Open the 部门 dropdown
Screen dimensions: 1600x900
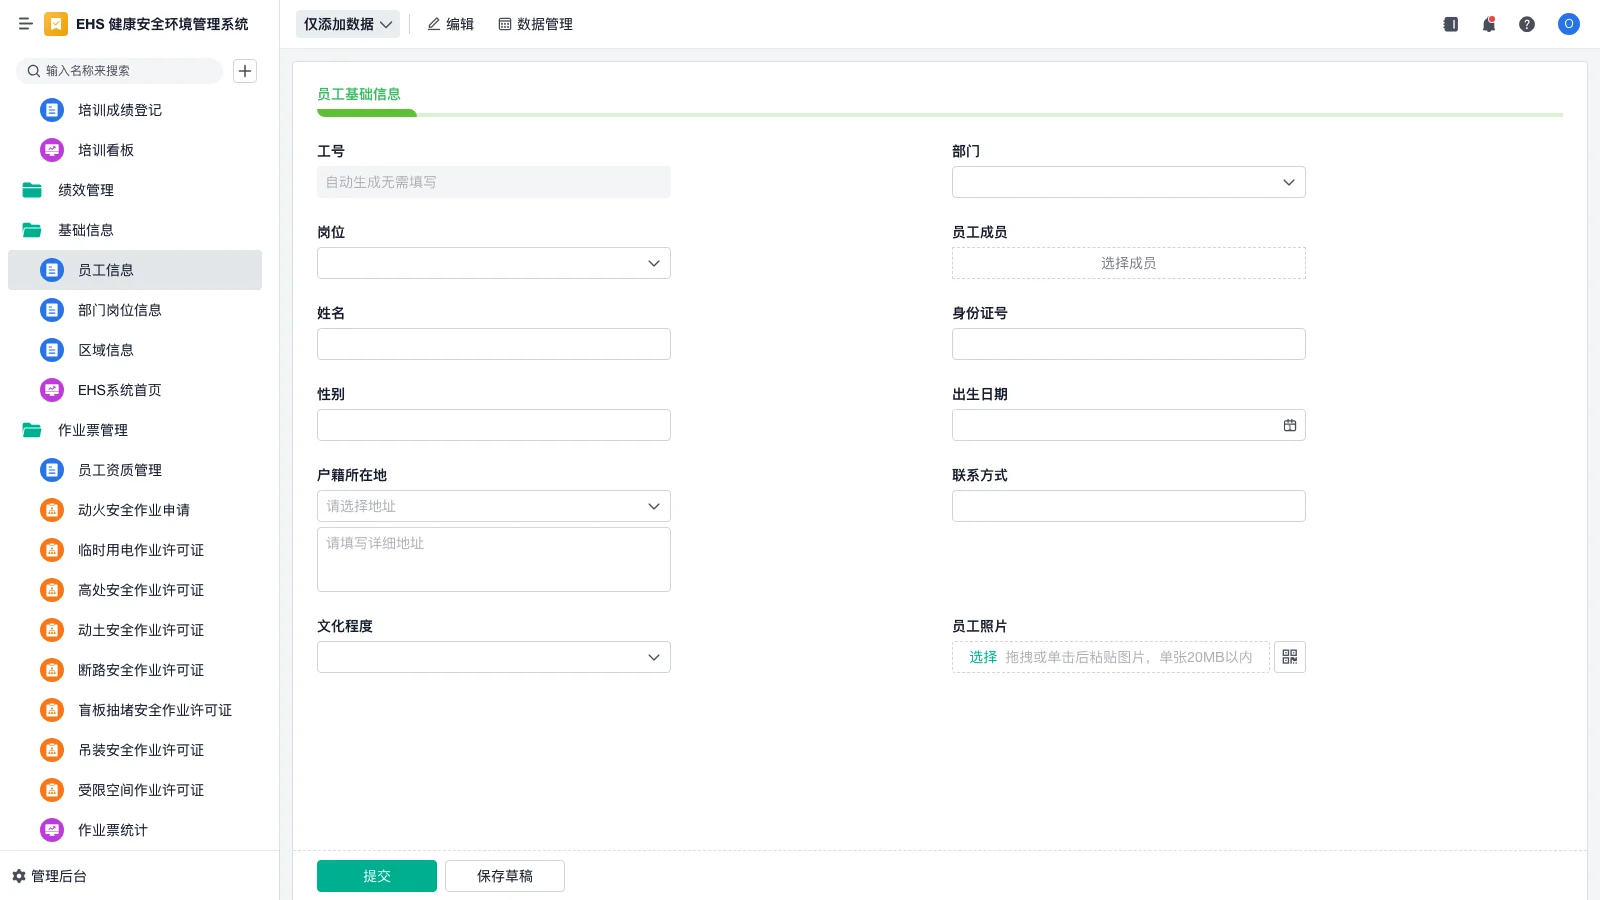click(1128, 182)
